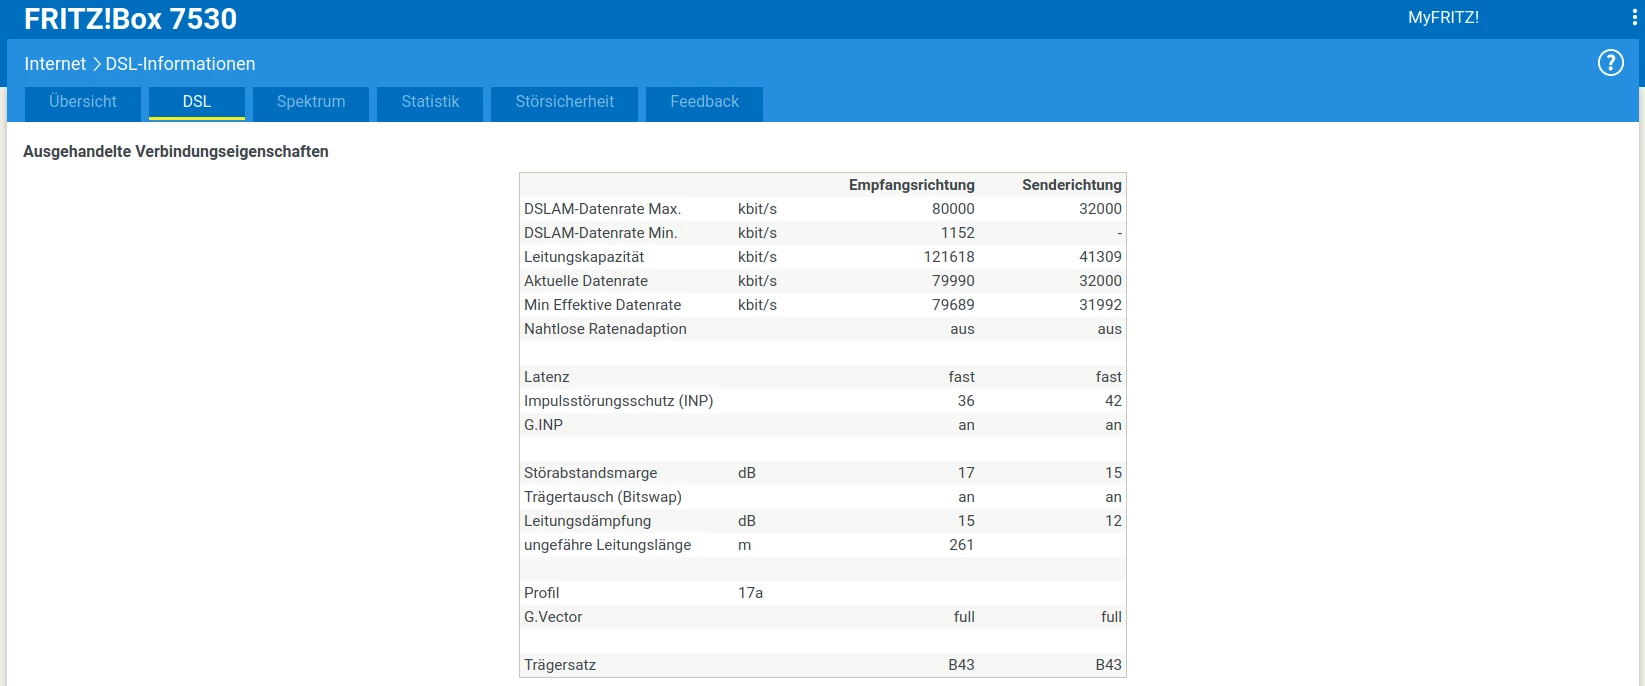Switch to the Feedback tab
Image resolution: width=1645 pixels, height=686 pixels.
click(x=705, y=102)
